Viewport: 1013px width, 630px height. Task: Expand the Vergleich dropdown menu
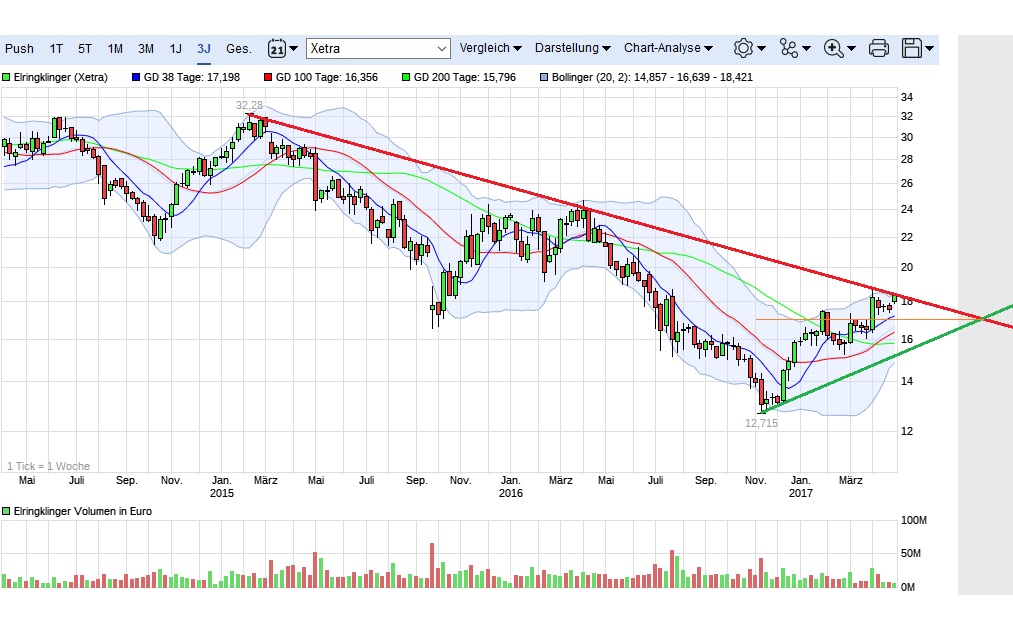[490, 48]
